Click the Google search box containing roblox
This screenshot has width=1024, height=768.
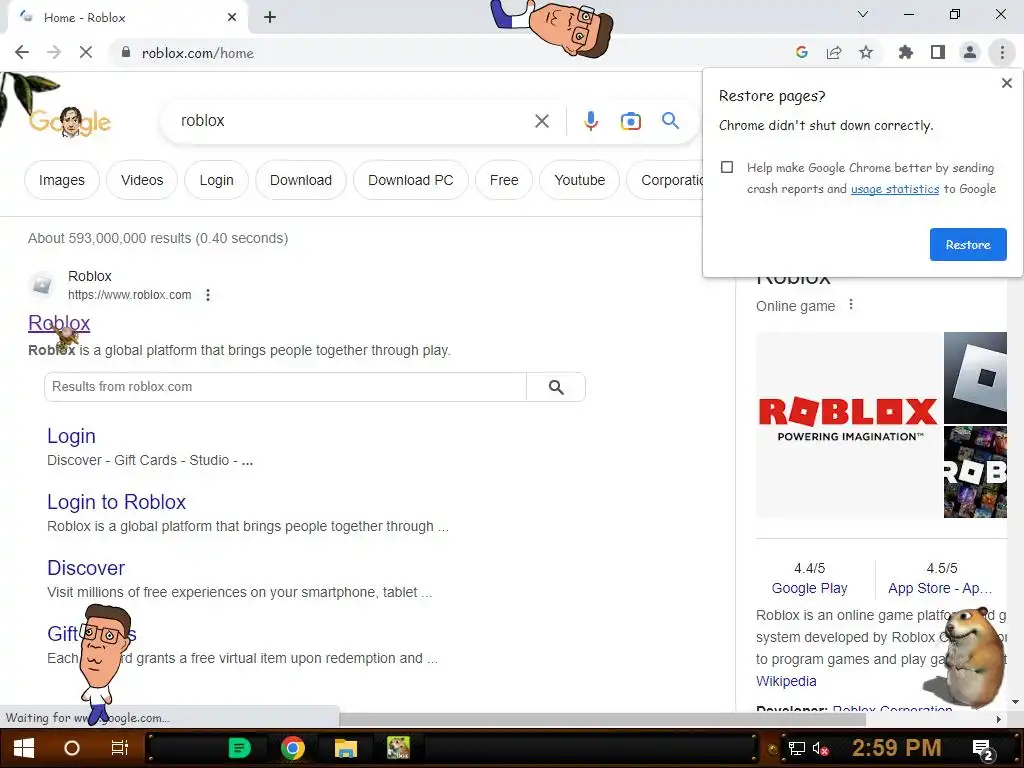coord(353,121)
